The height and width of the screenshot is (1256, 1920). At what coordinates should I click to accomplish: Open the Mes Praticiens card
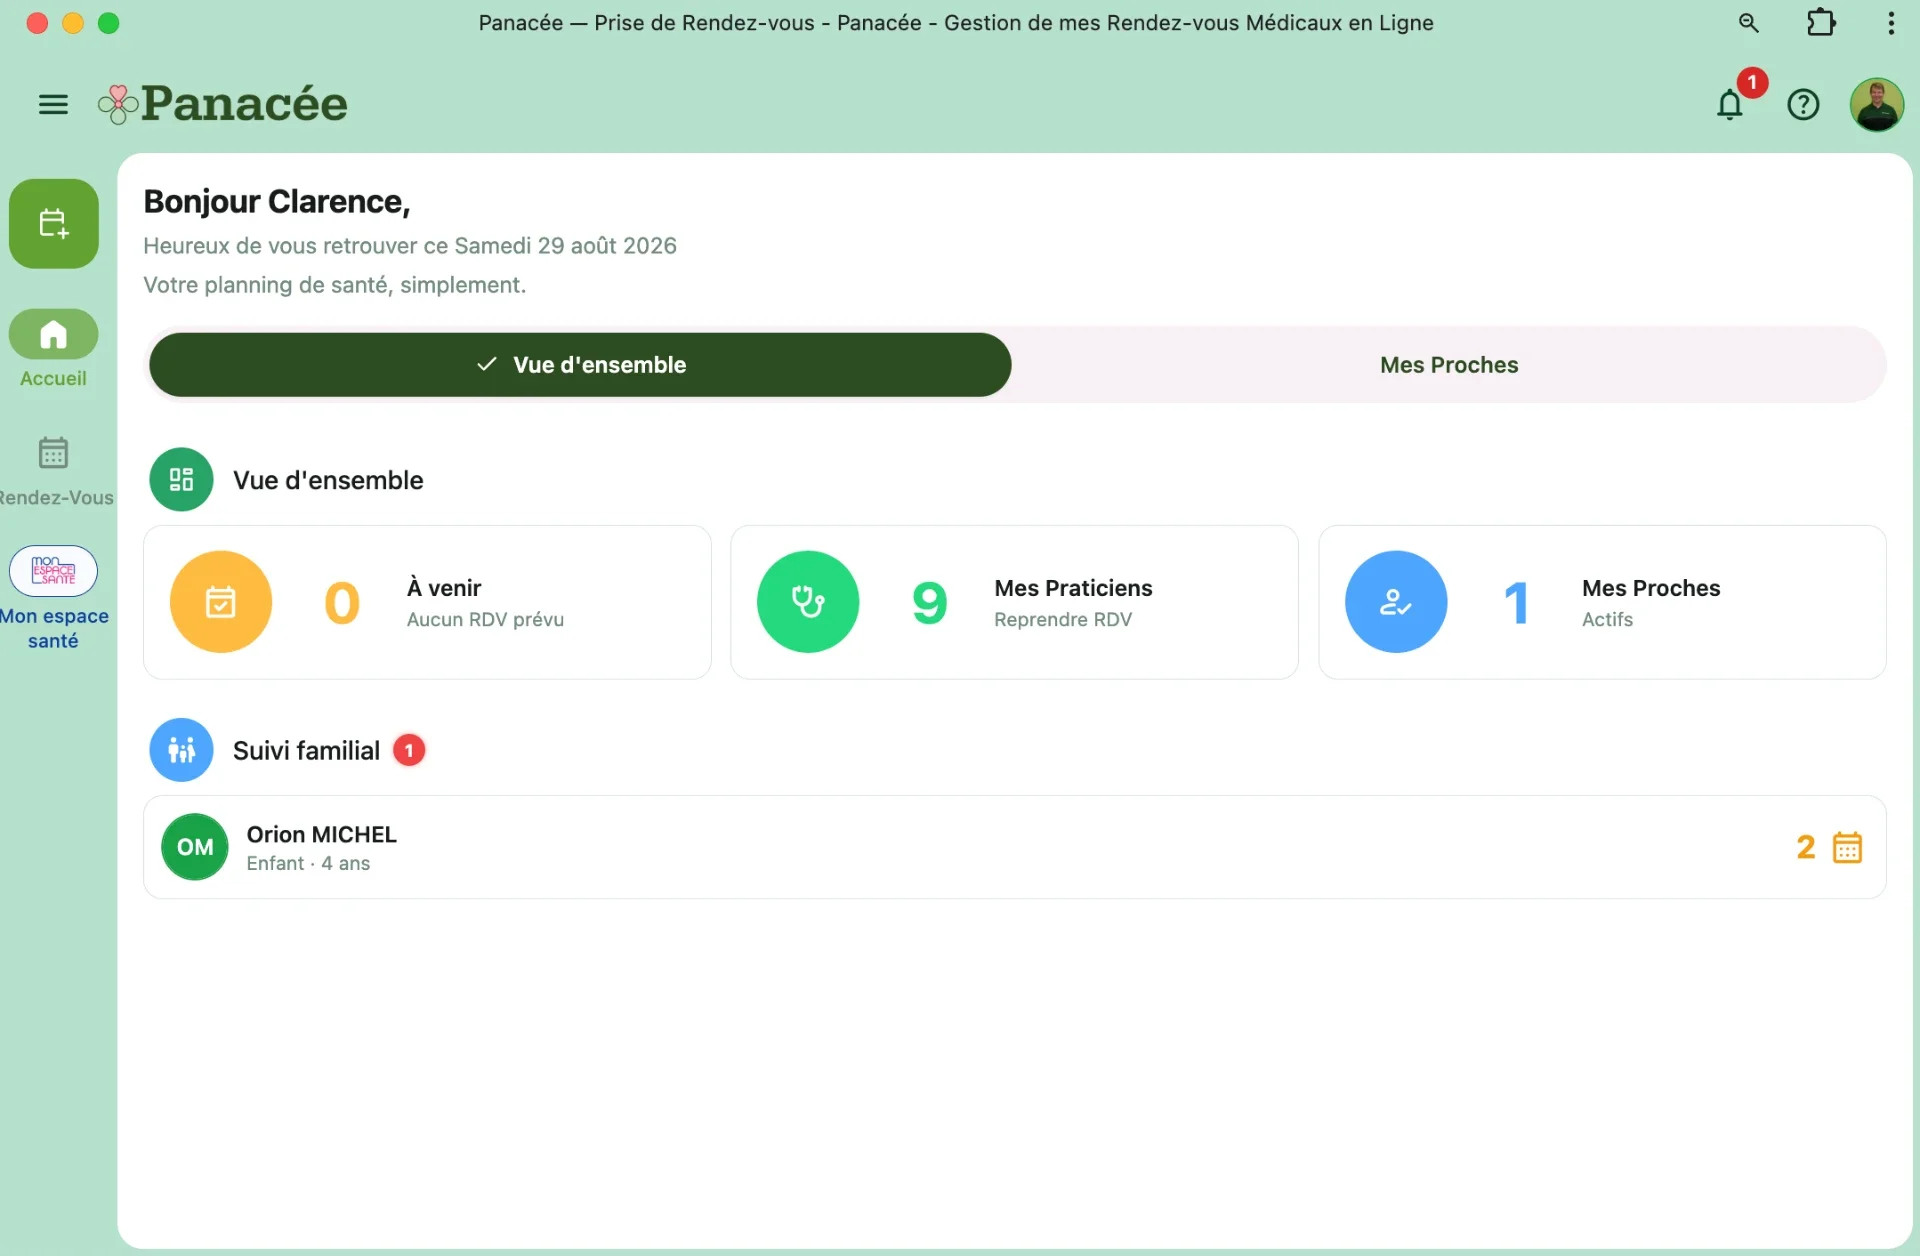1014,602
